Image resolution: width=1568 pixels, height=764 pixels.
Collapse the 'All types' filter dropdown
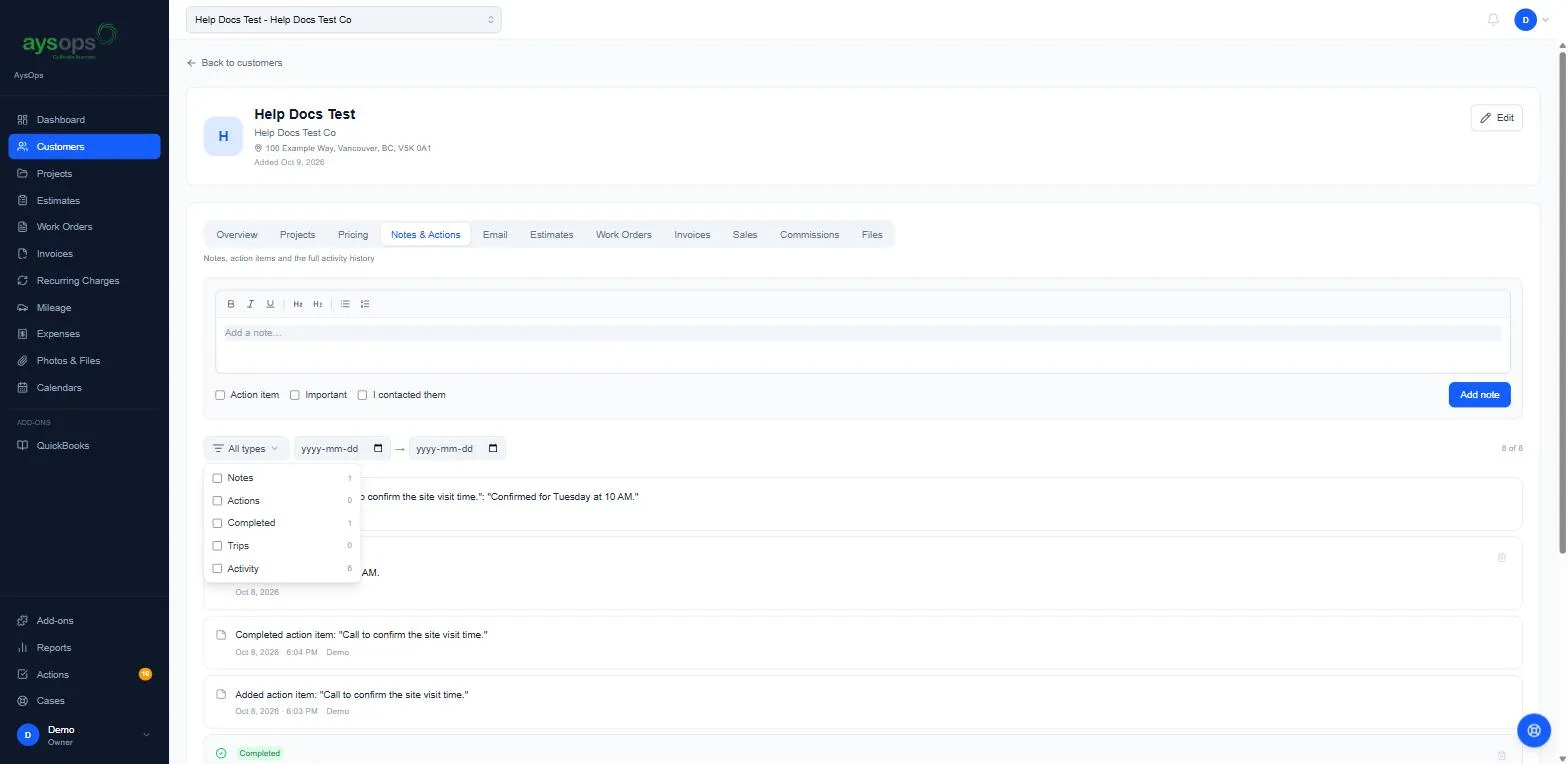coord(246,449)
